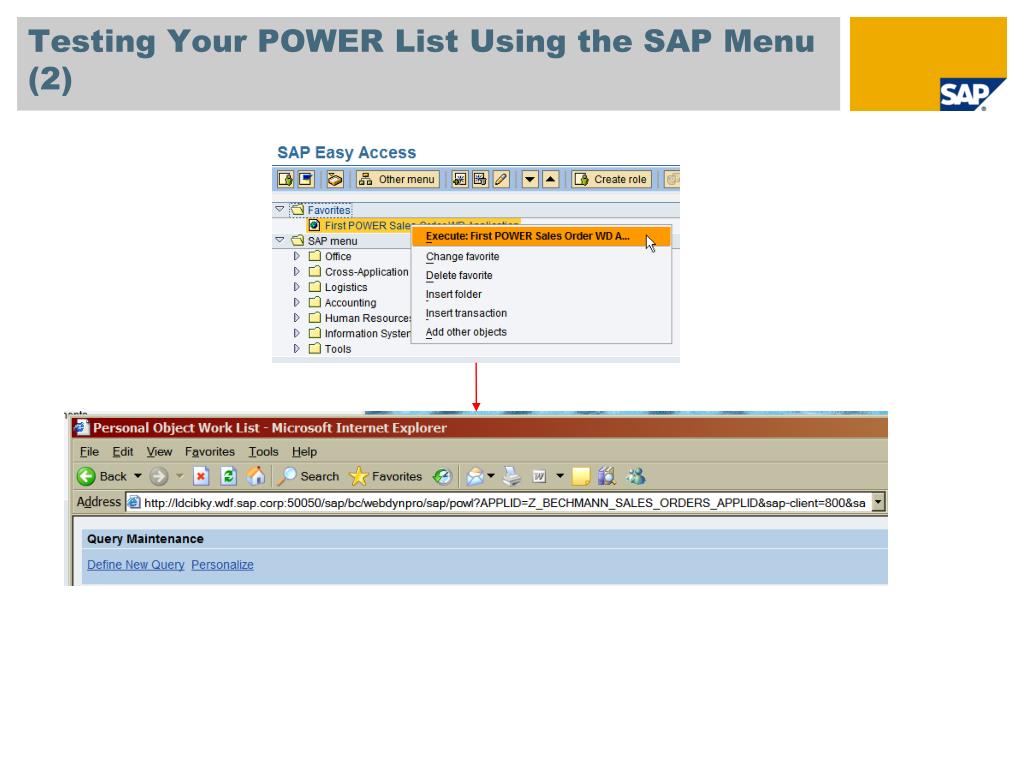Click the Create role button
The height and width of the screenshot is (768, 1024).
612,179
